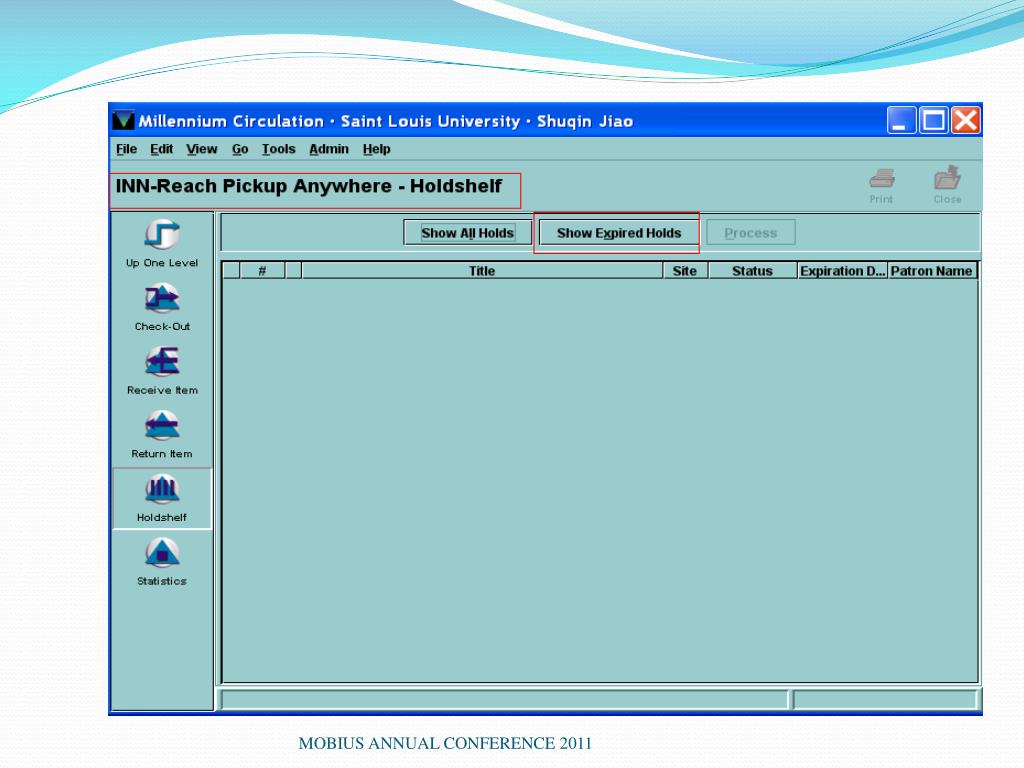Open the Holdshelf mode icon
The image size is (1024, 768).
[x=162, y=490]
